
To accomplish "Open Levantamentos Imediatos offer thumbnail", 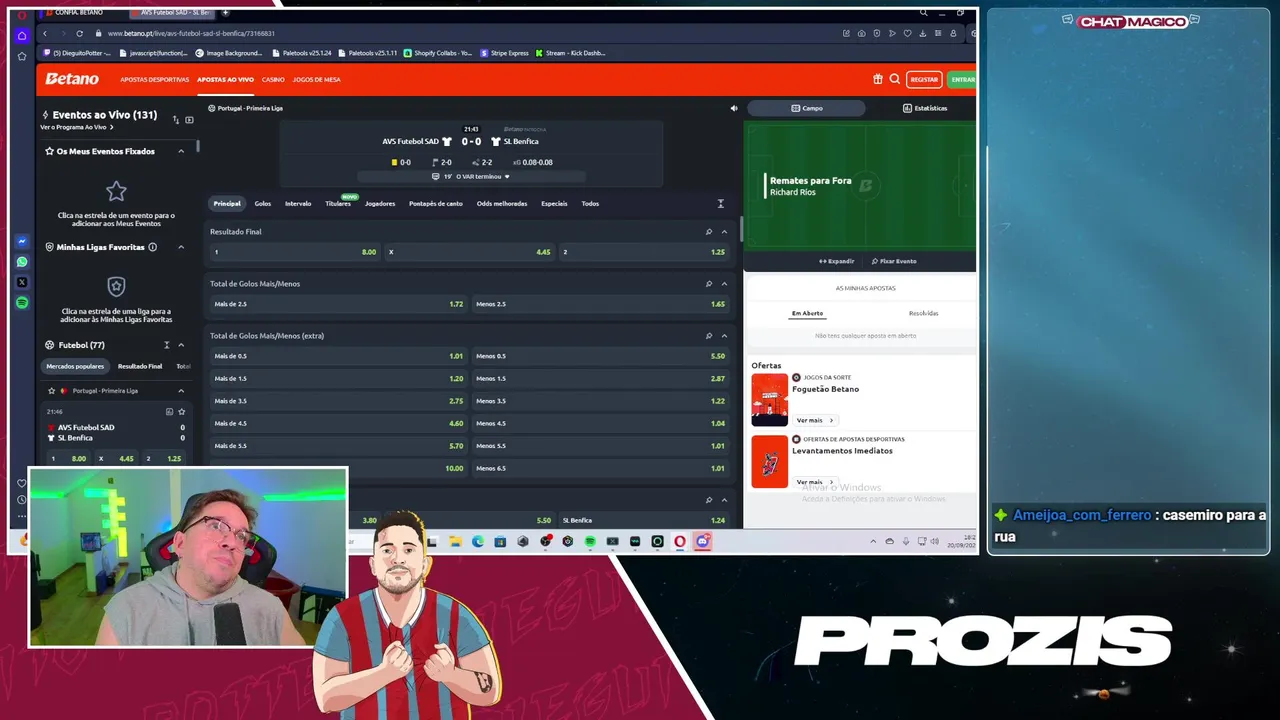I will [x=770, y=462].
